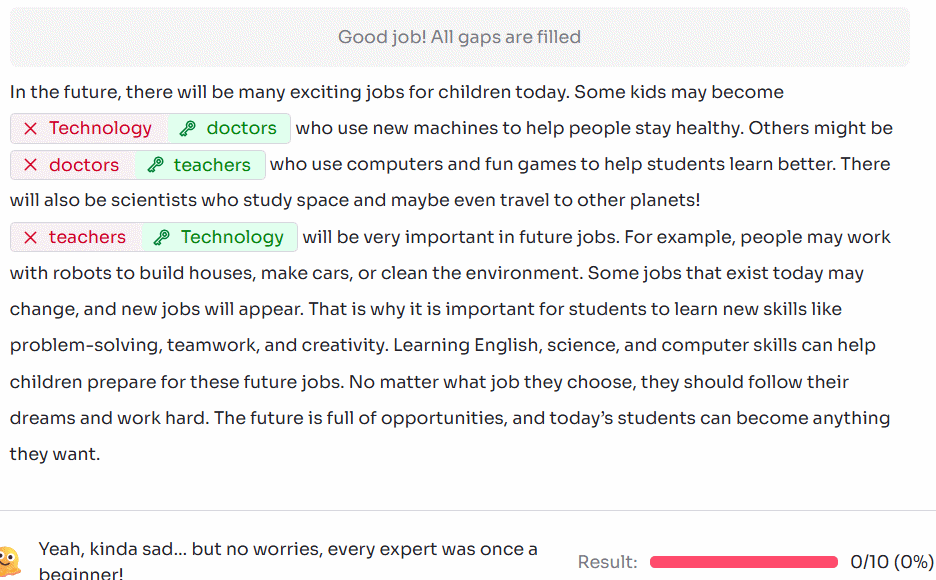Click the final words 'they want.' in the passage
Image resolution: width=936 pixels, height=580 pixels.
55,454
